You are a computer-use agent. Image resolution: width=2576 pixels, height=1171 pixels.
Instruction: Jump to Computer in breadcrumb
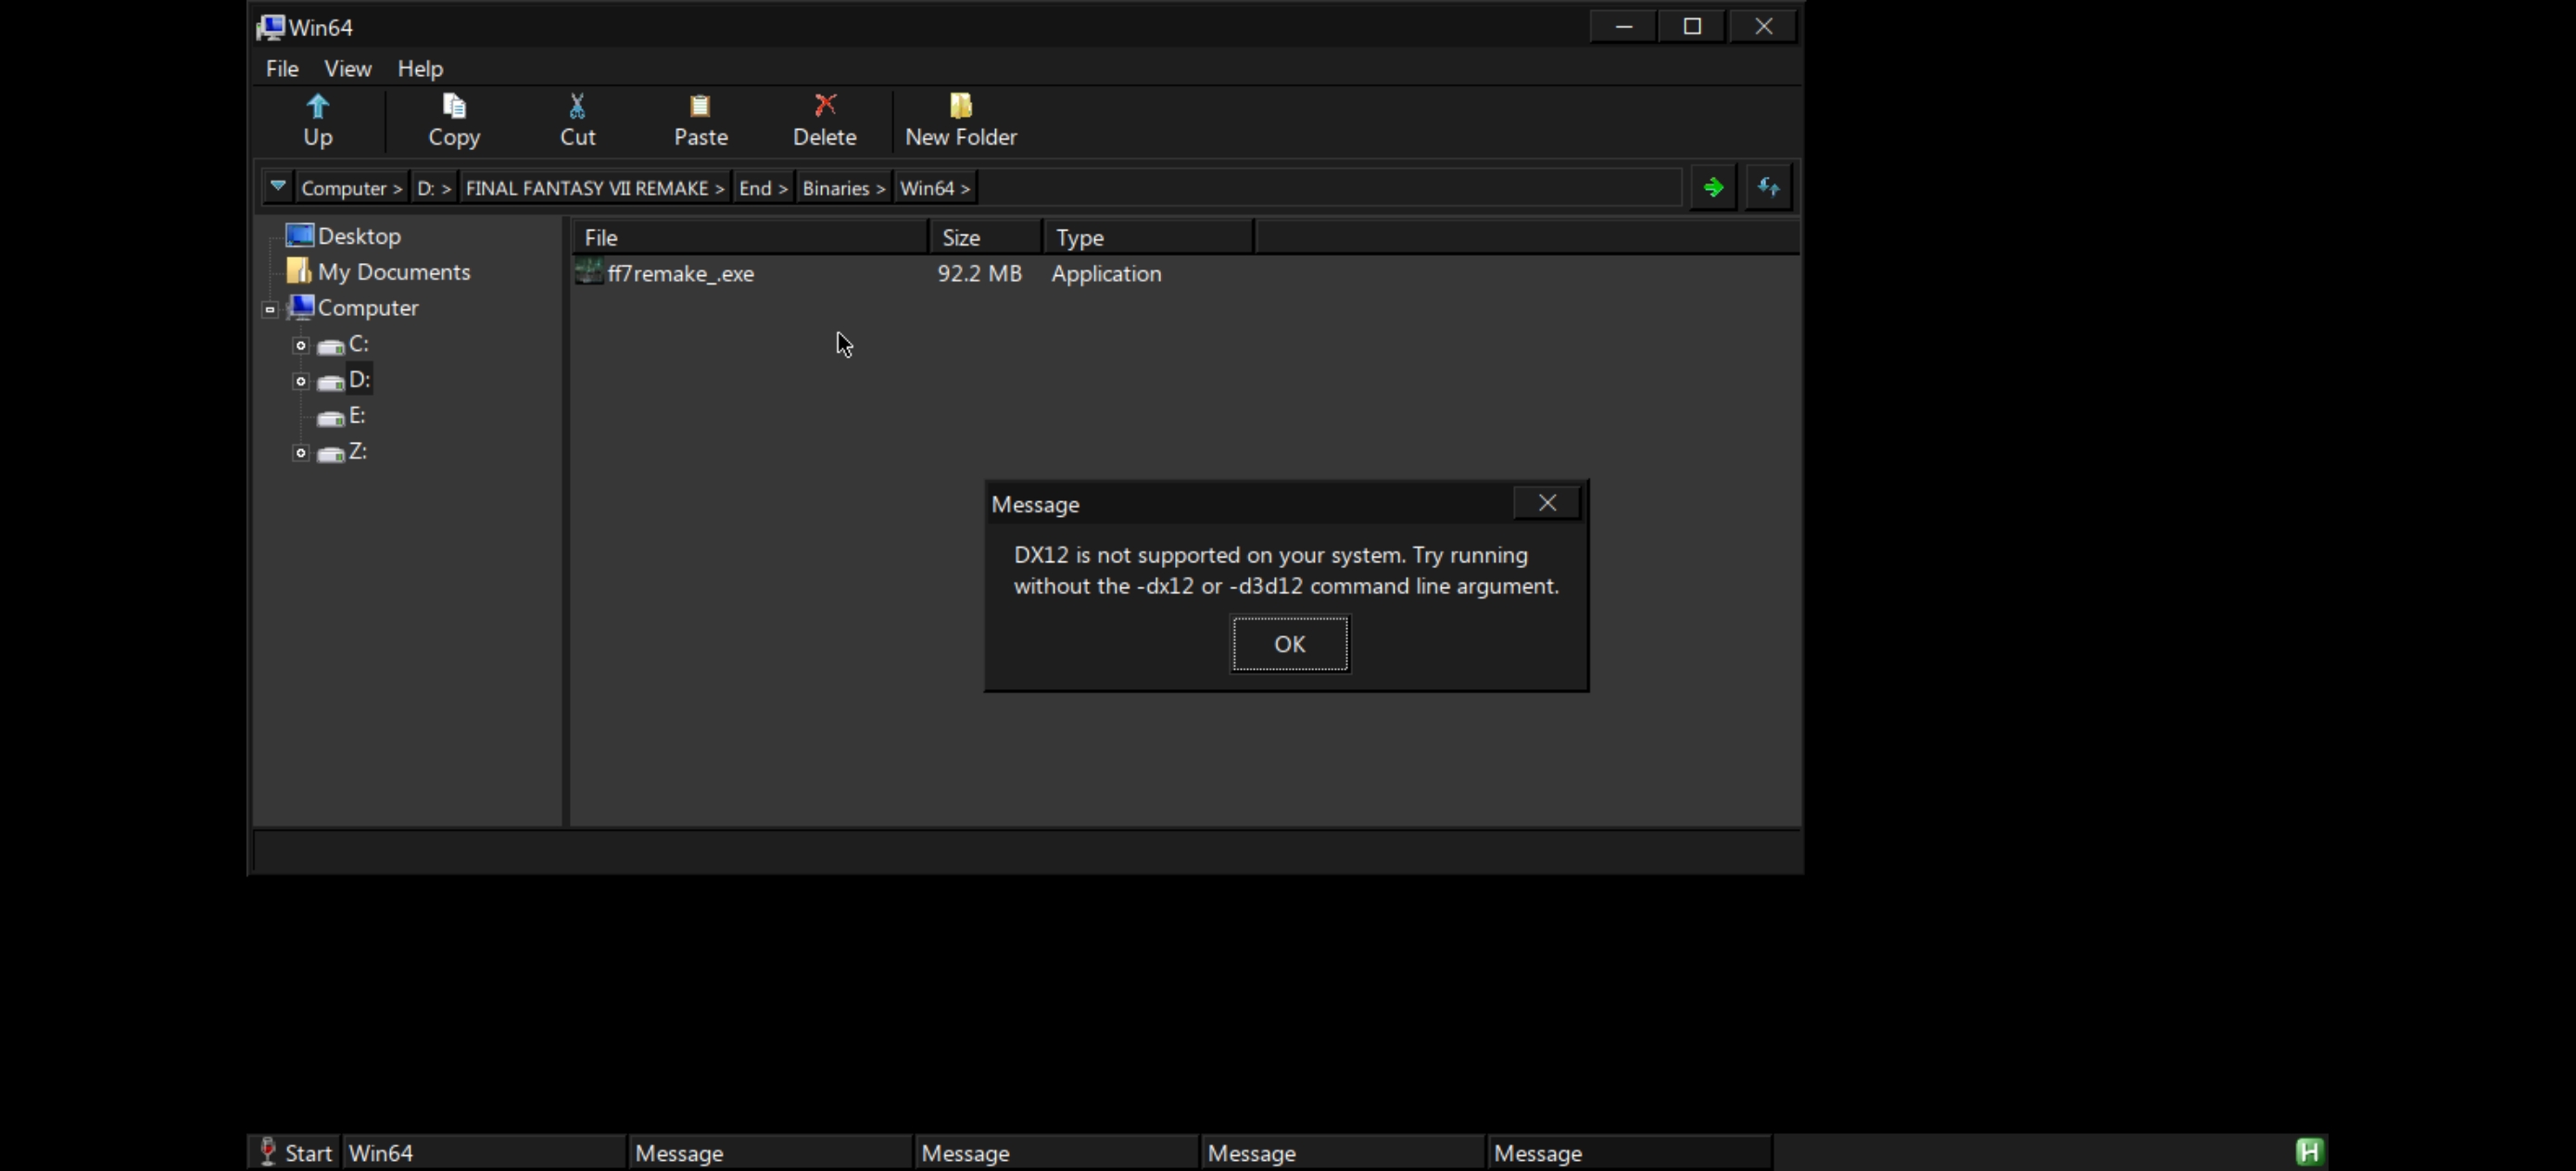tap(352, 188)
